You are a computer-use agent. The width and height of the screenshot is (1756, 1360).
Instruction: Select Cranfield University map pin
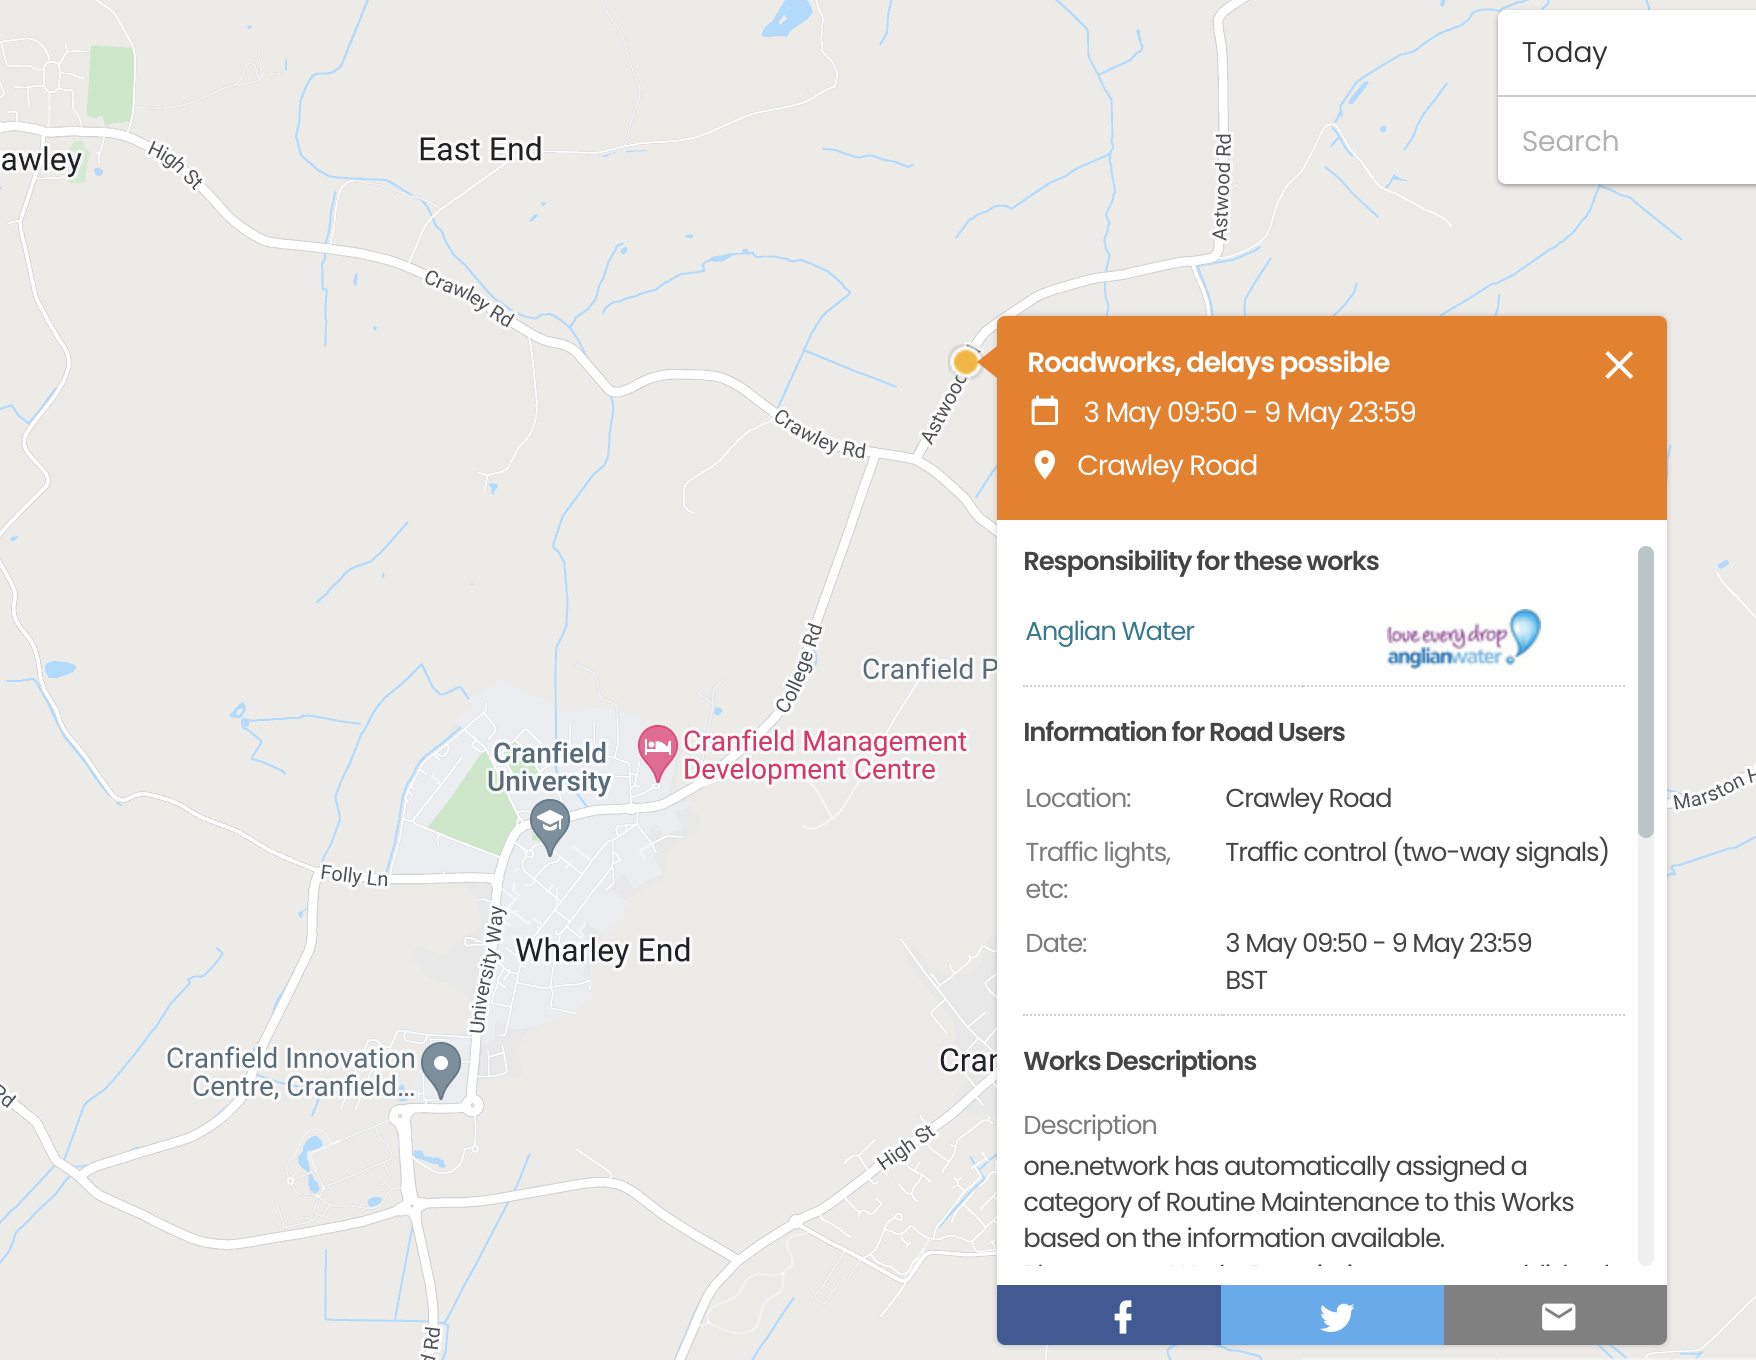[549, 827]
